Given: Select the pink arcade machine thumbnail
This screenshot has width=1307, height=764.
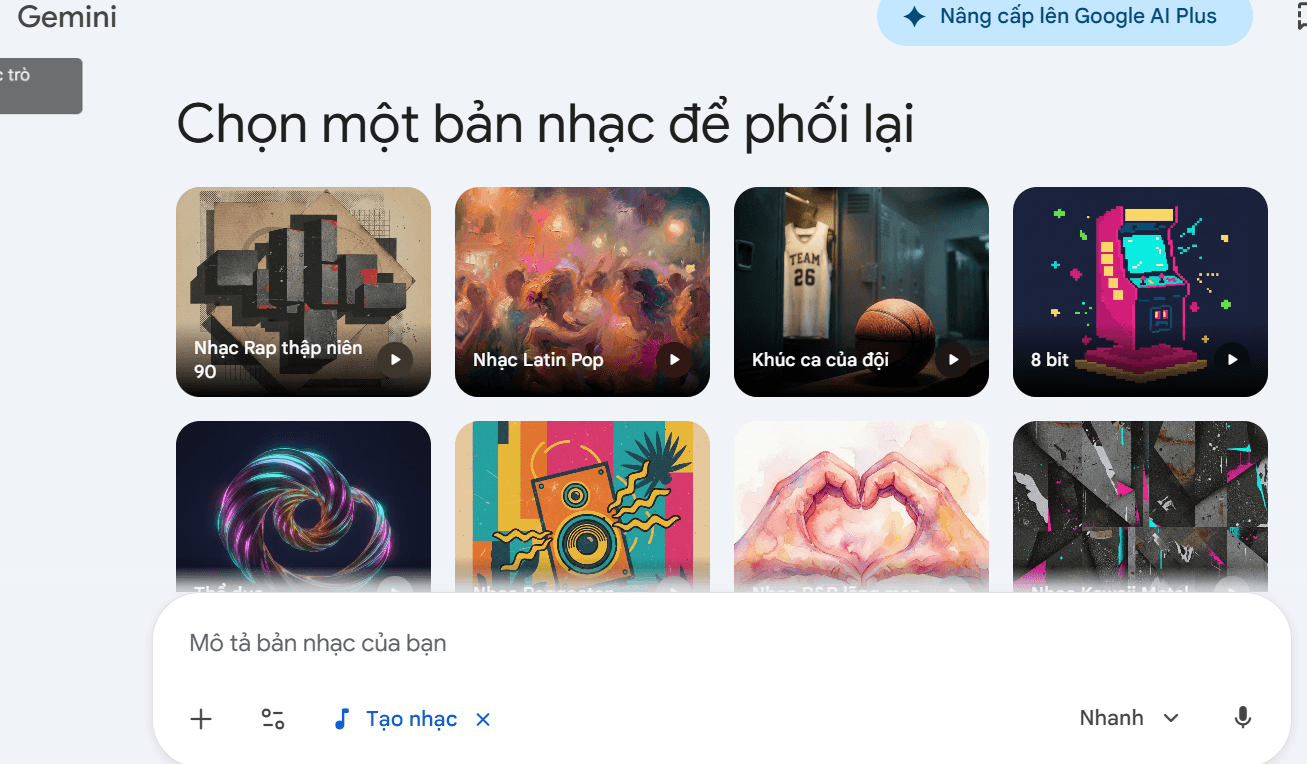Looking at the screenshot, I should click(x=1140, y=292).
